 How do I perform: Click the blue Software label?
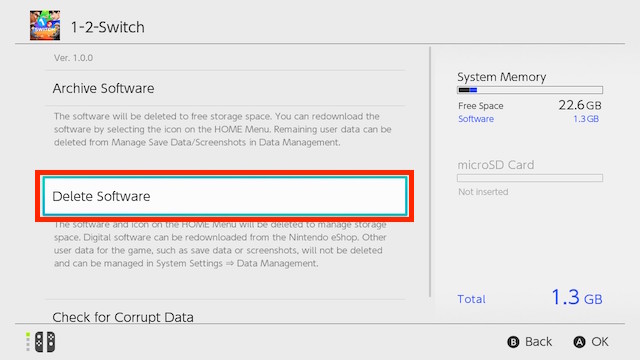(476, 119)
